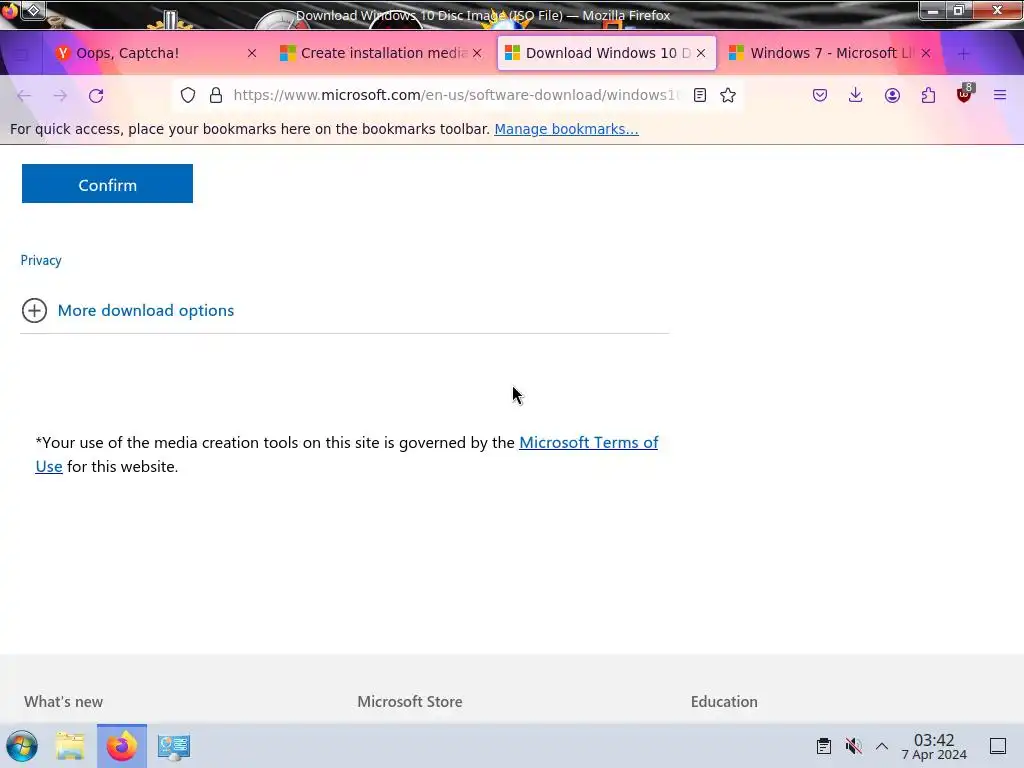This screenshot has height=768, width=1024.
Task: Bookmark this page with the star icon
Action: 728,95
